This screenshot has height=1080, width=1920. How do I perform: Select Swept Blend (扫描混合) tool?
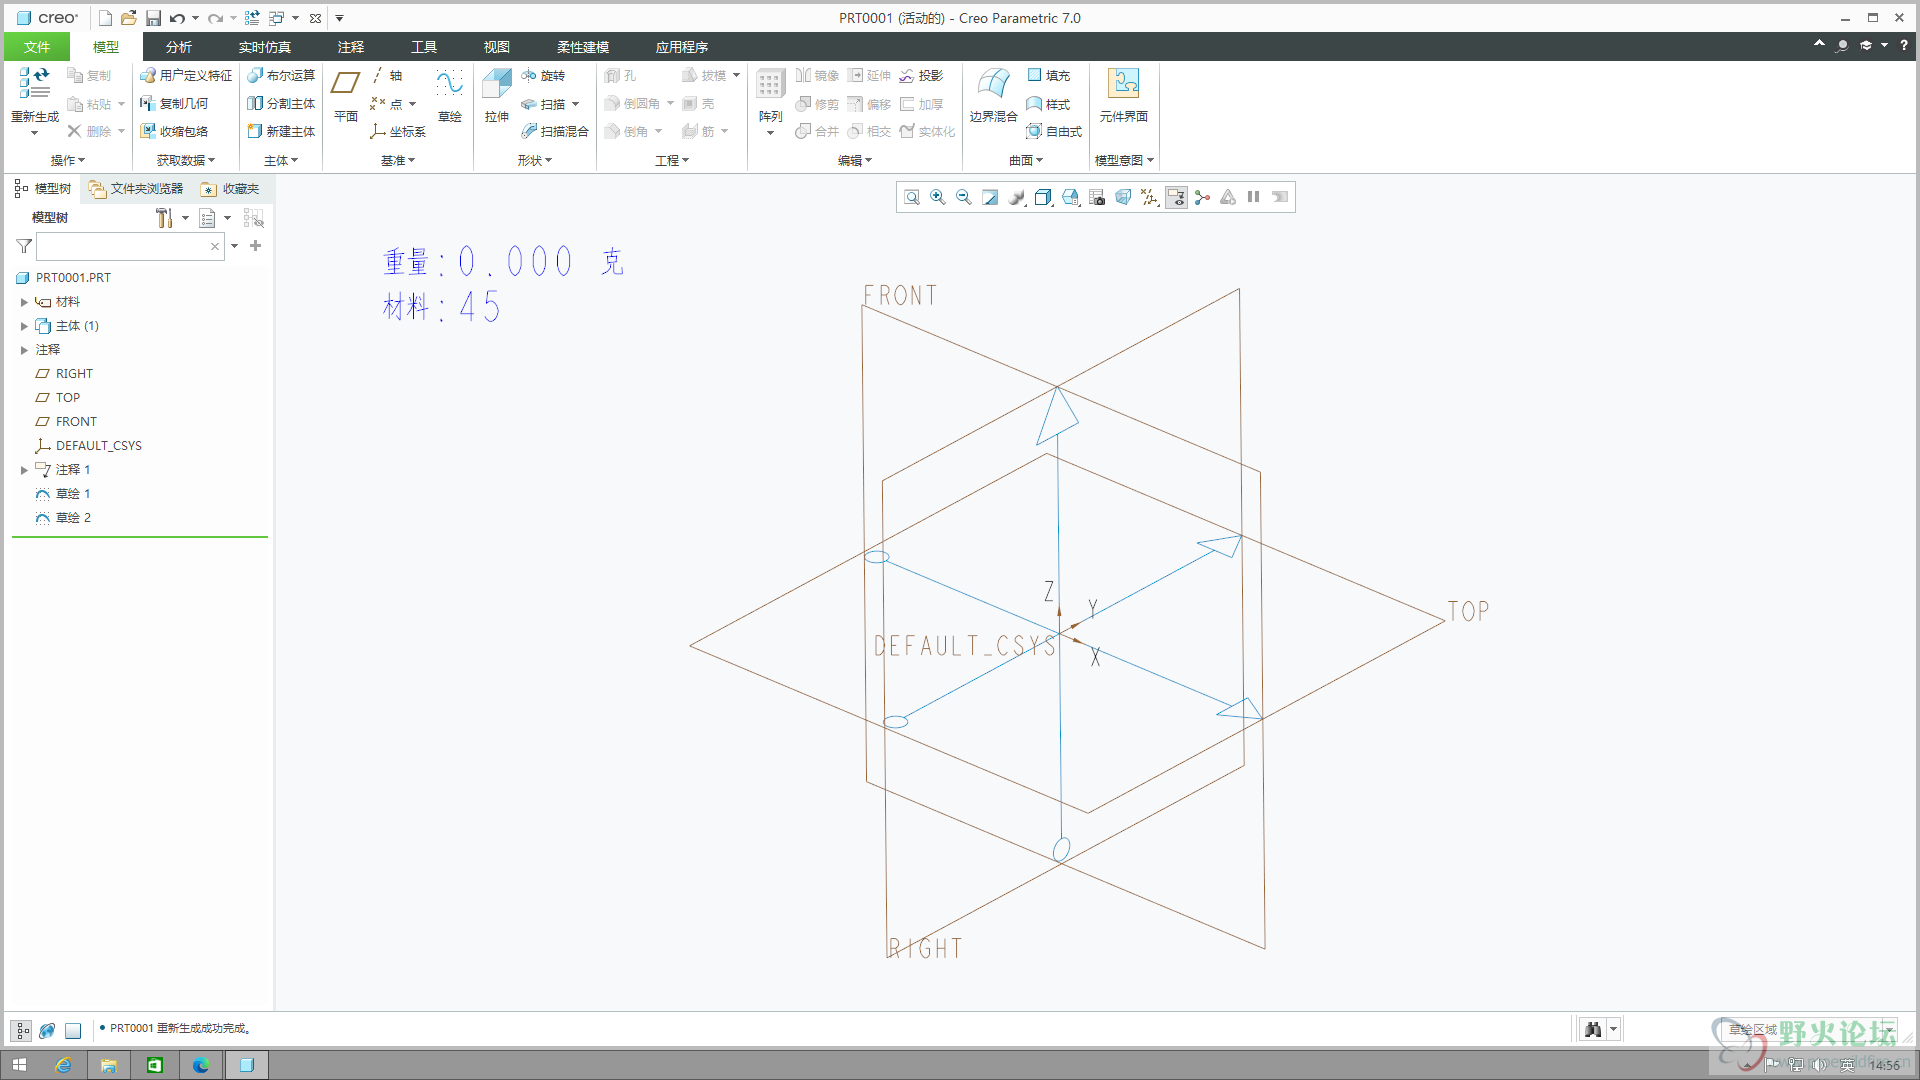tap(555, 131)
